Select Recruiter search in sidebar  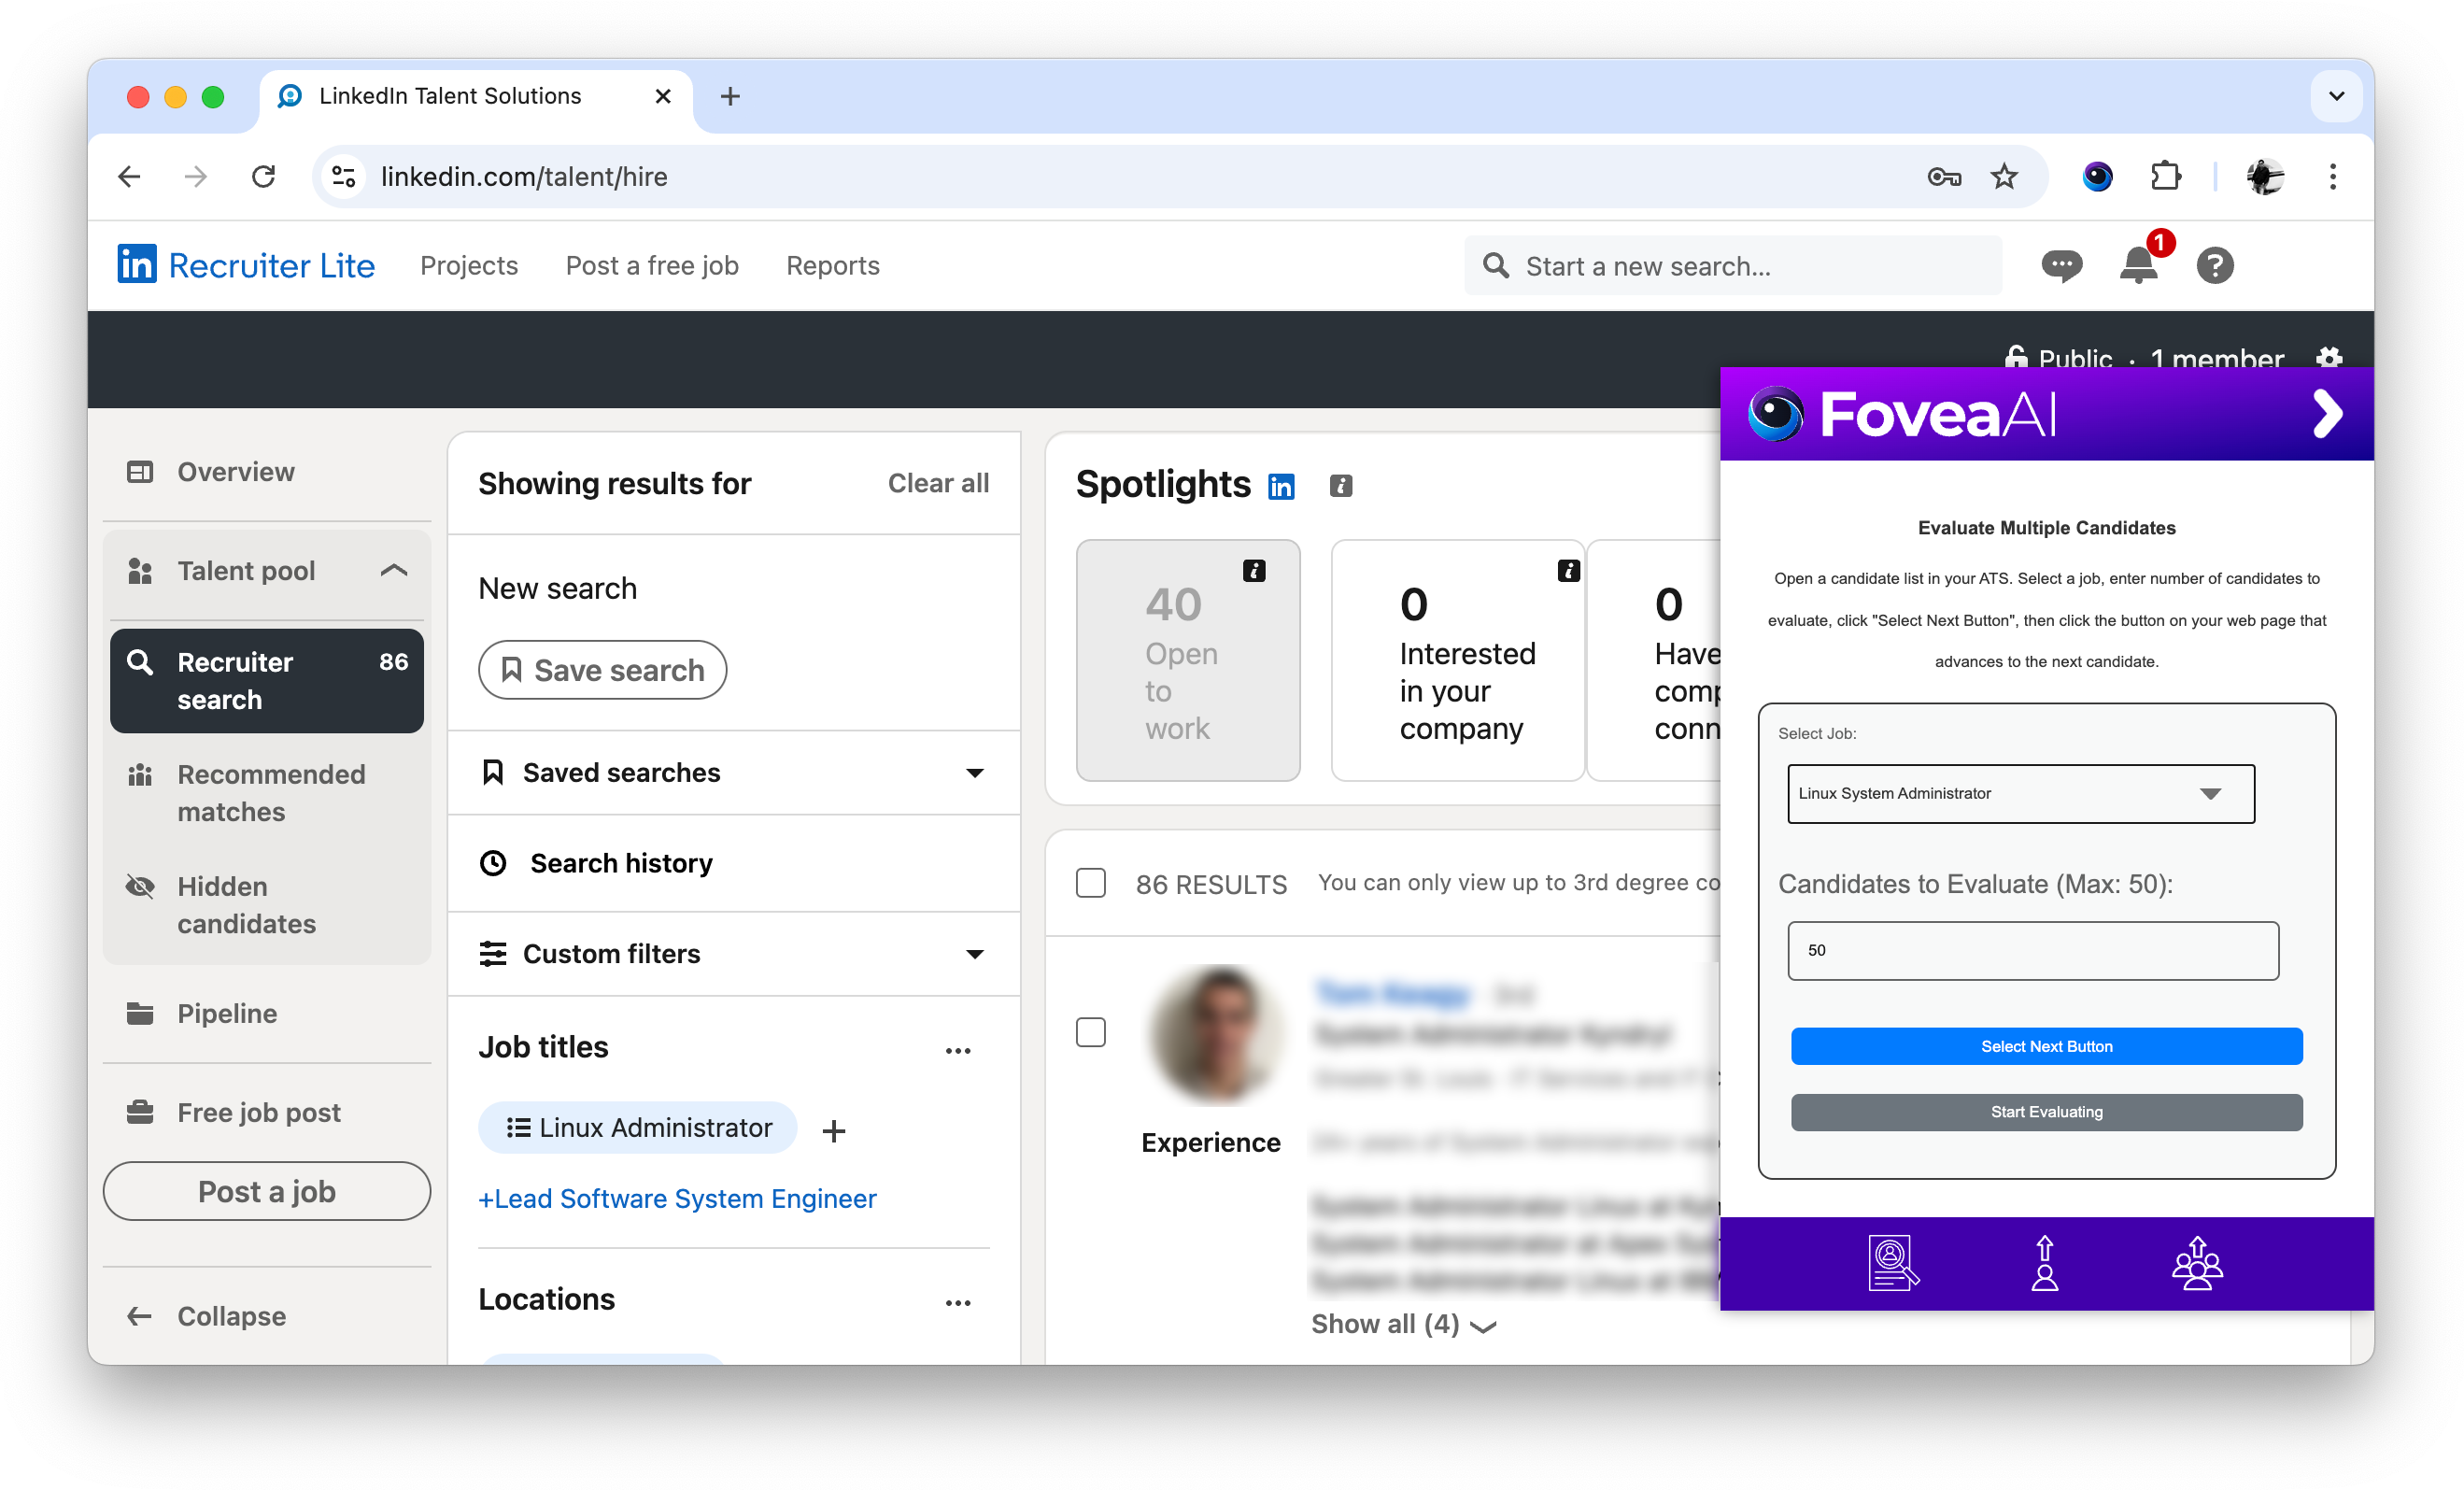tap(266, 680)
